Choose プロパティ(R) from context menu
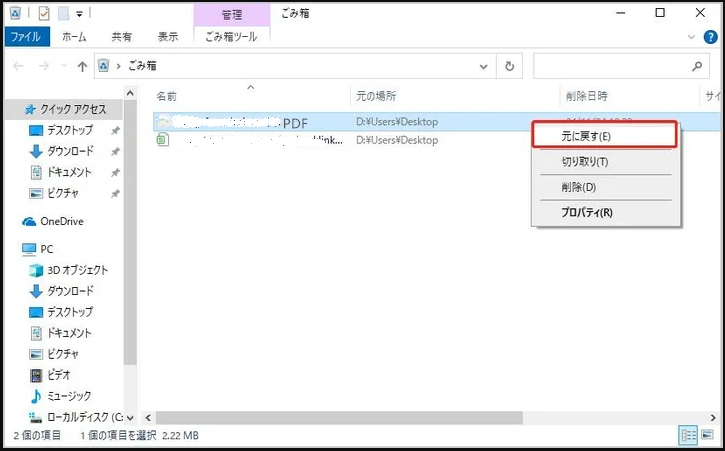 pyautogui.click(x=606, y=212)
